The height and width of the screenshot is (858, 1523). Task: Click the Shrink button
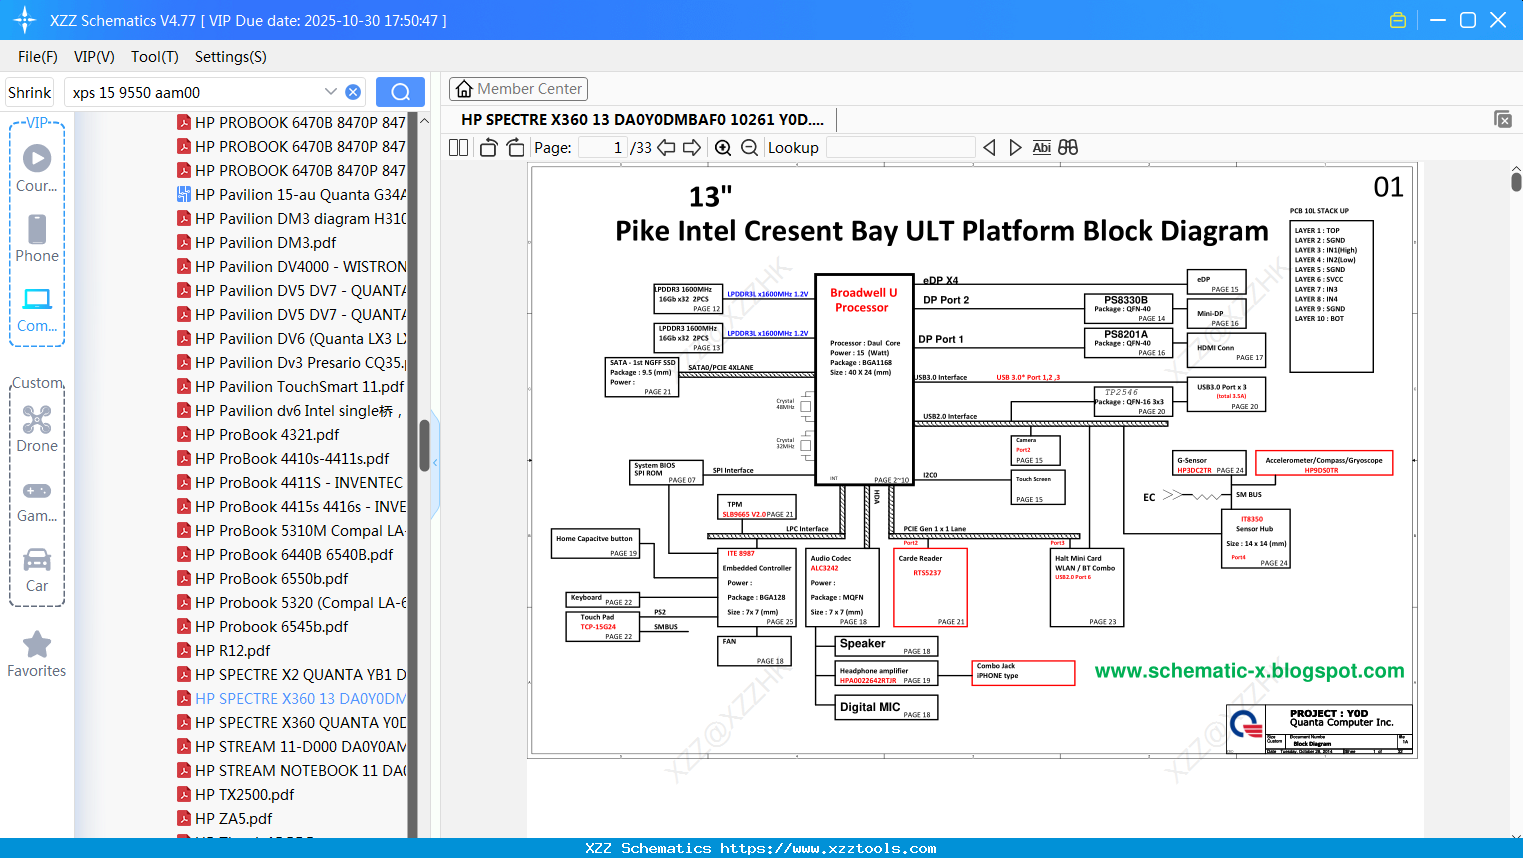(30, 92)
